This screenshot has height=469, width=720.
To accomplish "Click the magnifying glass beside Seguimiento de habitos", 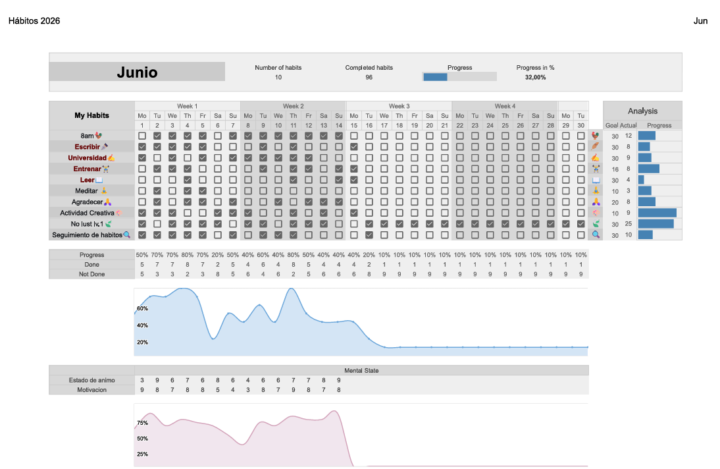I will click(127, 235).
